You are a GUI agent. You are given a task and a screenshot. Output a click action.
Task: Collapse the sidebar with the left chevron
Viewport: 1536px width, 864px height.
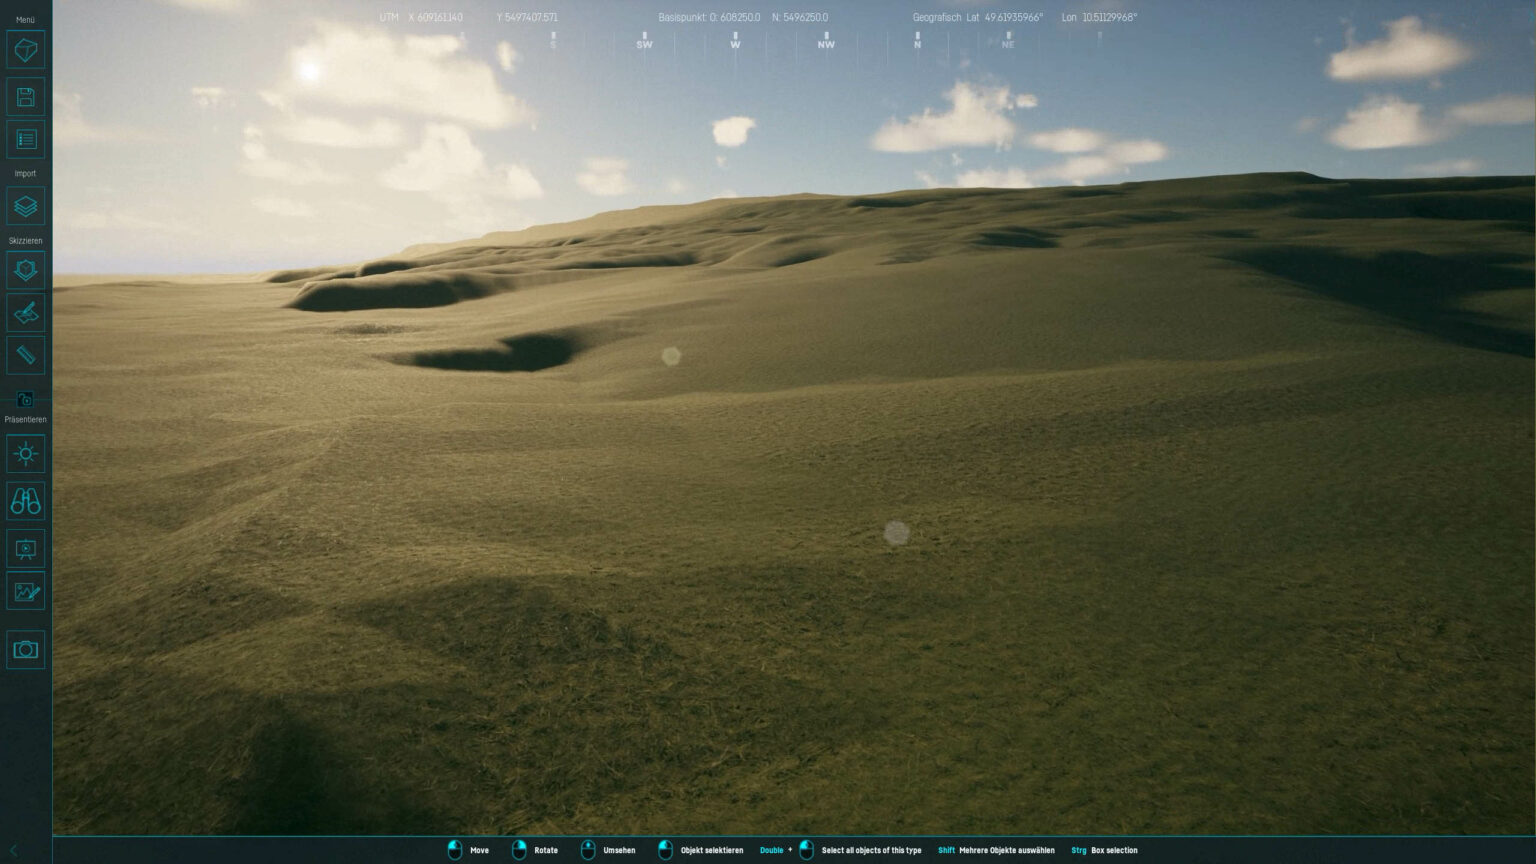[13, 851]
